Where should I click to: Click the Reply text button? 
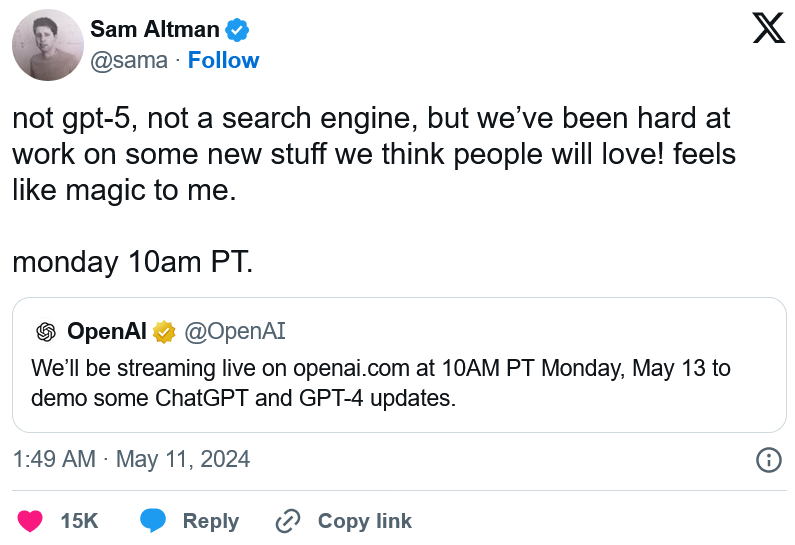coord(211,521)
